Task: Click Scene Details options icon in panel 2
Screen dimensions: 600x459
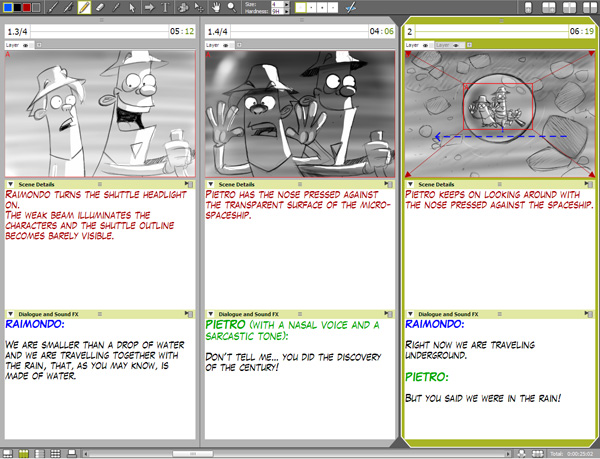Action: coord(589,184)
